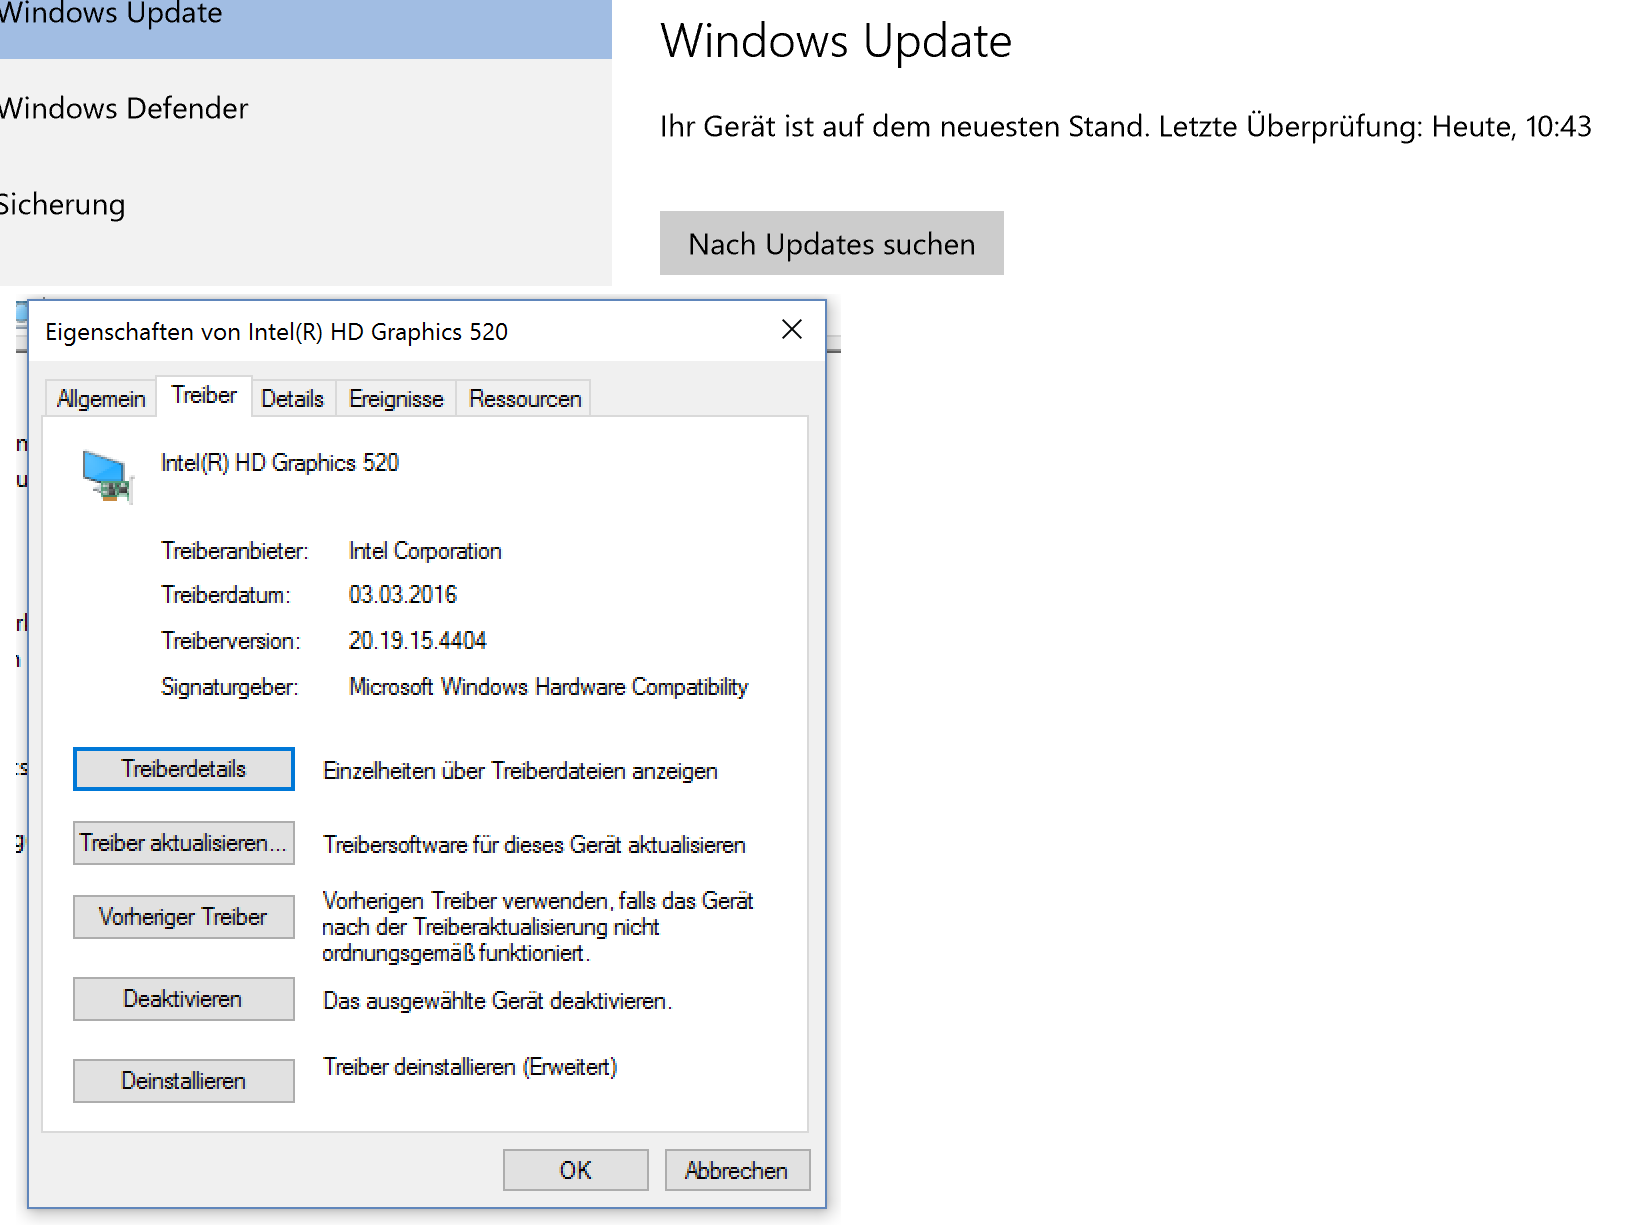Close the Eigenschaften von Intel HD Graphics dialog
1637x1228 pixels.
click(792, 329)
